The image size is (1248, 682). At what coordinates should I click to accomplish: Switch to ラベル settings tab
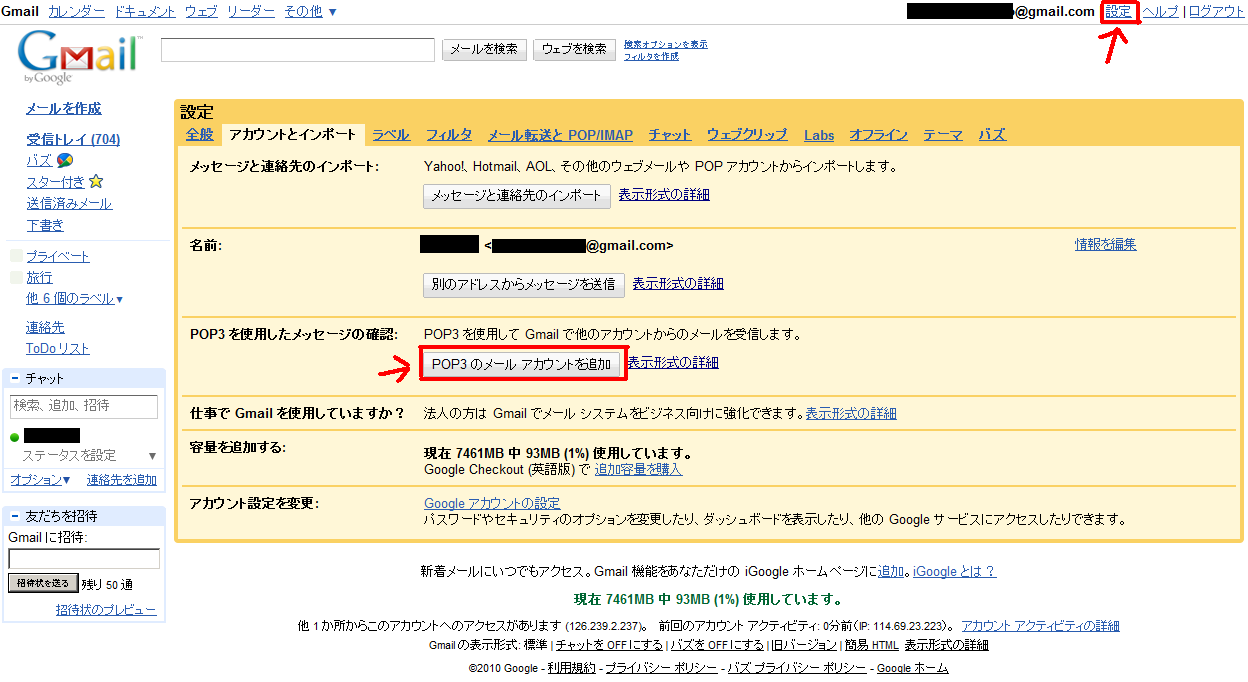391,134
